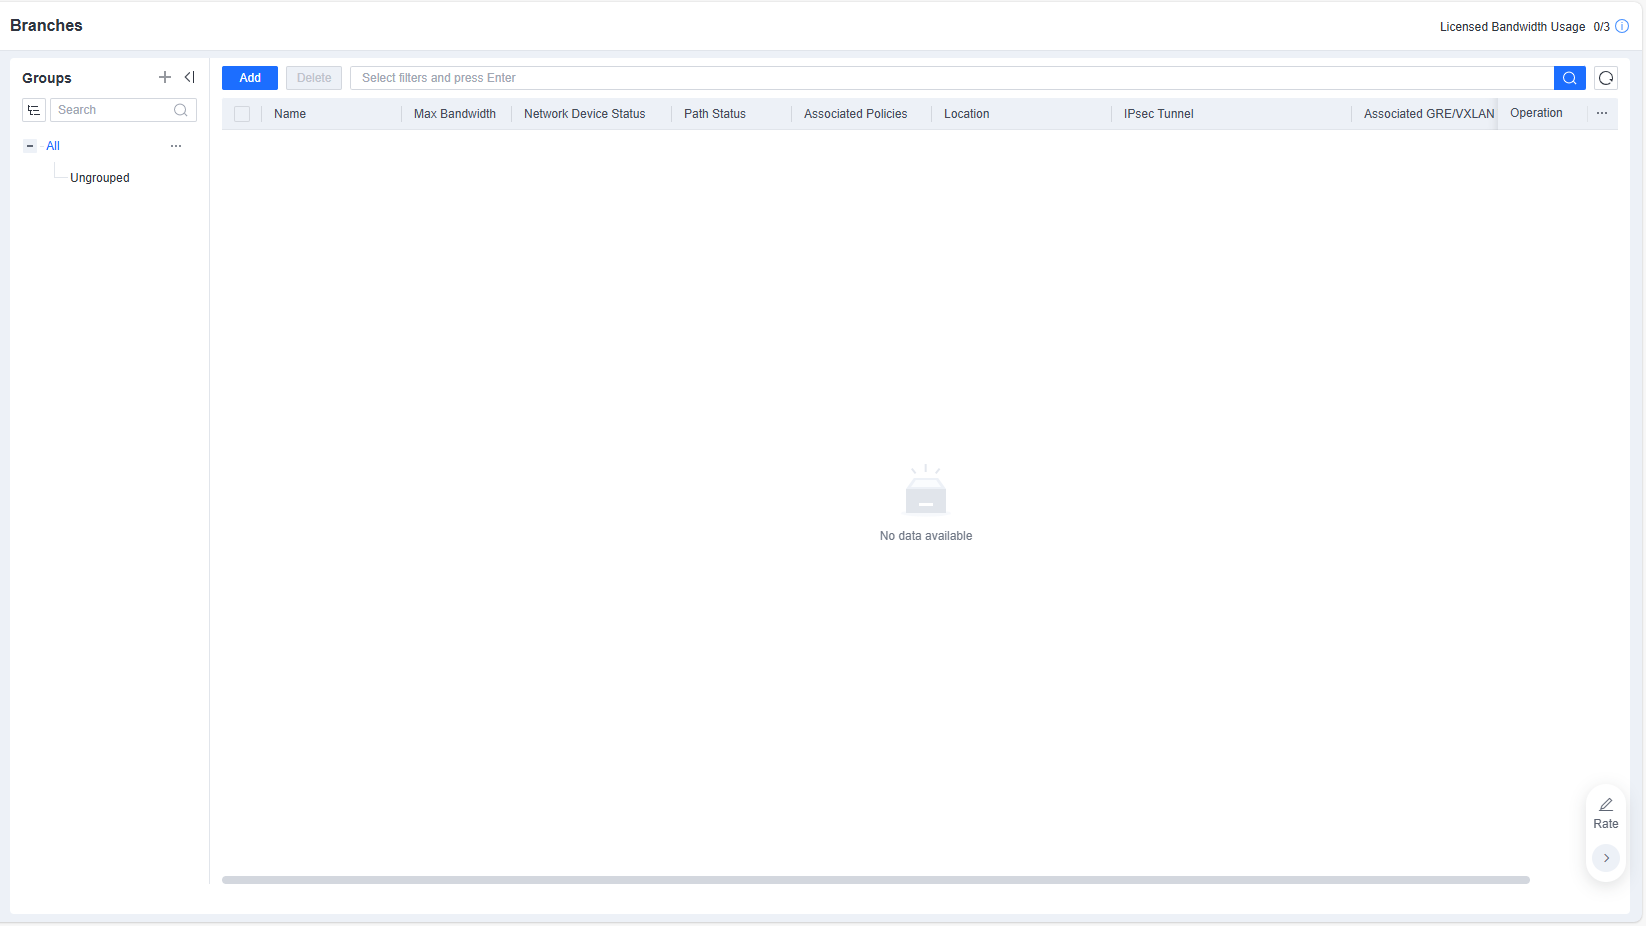1646x926 pixels.
Task: Click the Licensed Bandwidth Usage label
Action: (1512, 27)
